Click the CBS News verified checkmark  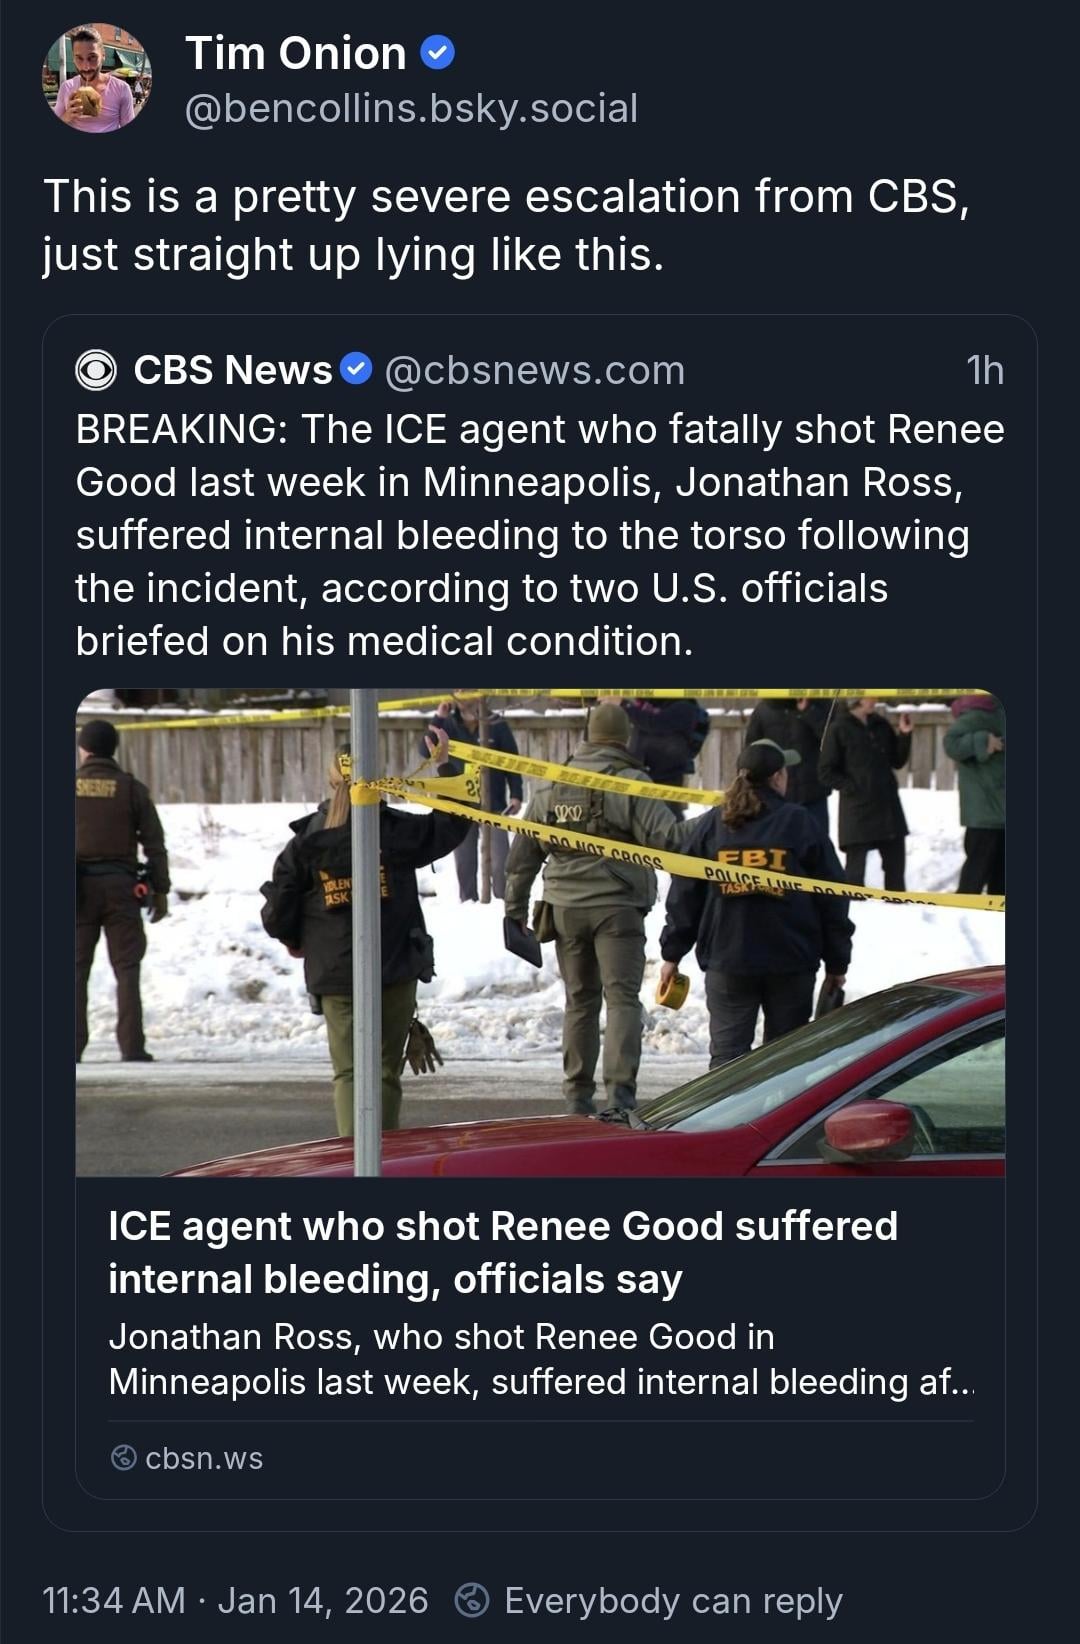coord(356,369)
